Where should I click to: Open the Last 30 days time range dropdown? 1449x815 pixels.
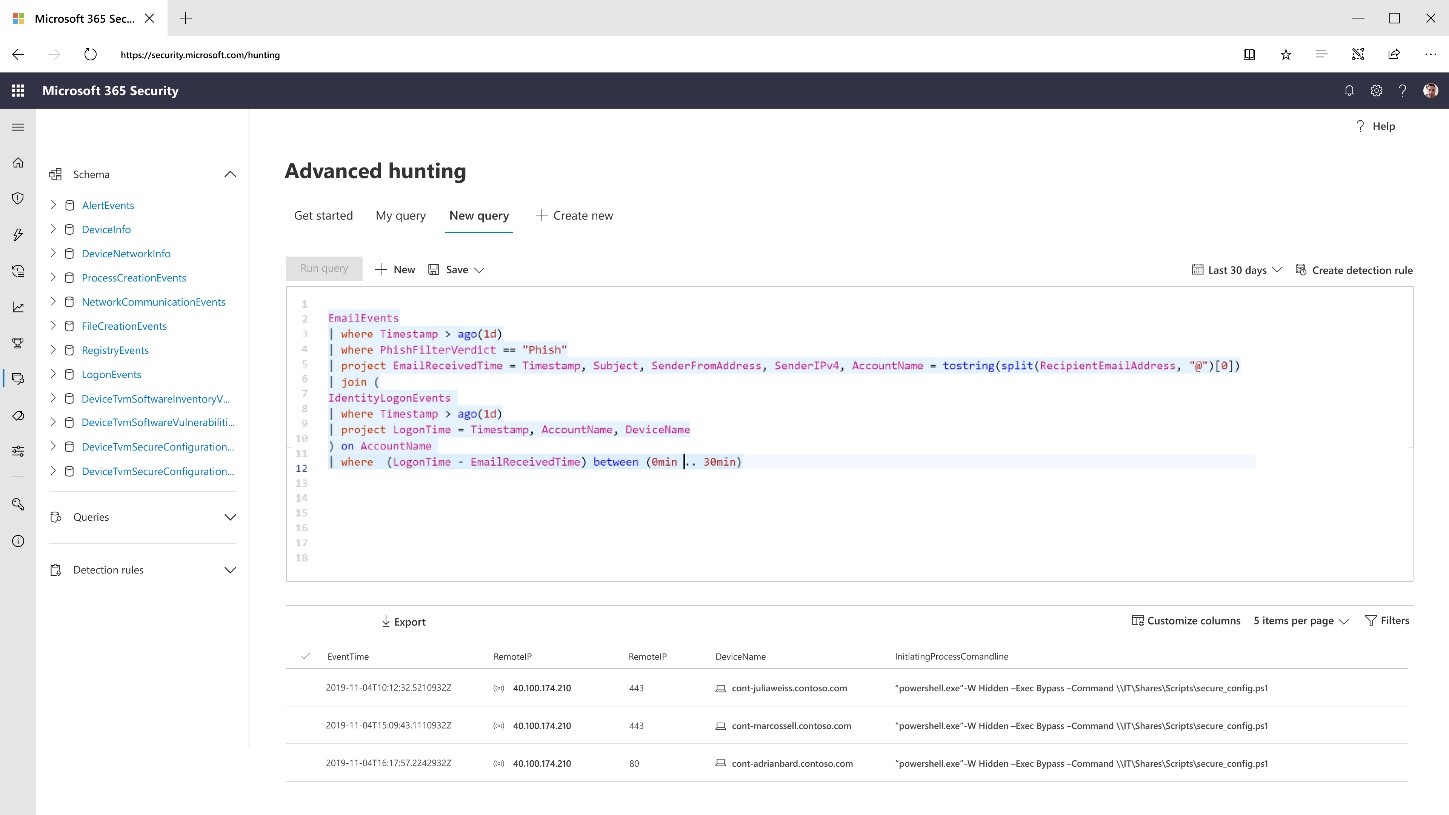(1236, 269)
